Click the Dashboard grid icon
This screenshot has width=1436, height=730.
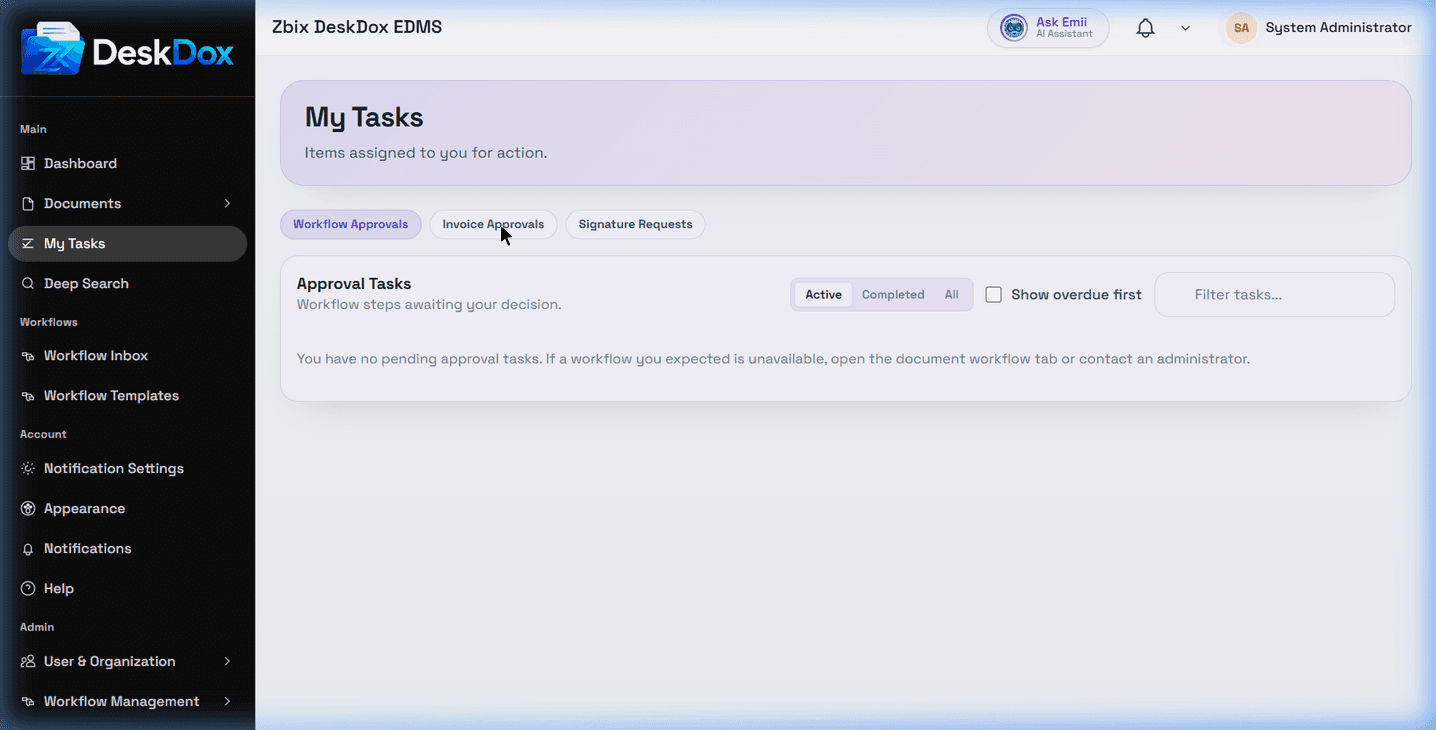(x=28, y=163)
